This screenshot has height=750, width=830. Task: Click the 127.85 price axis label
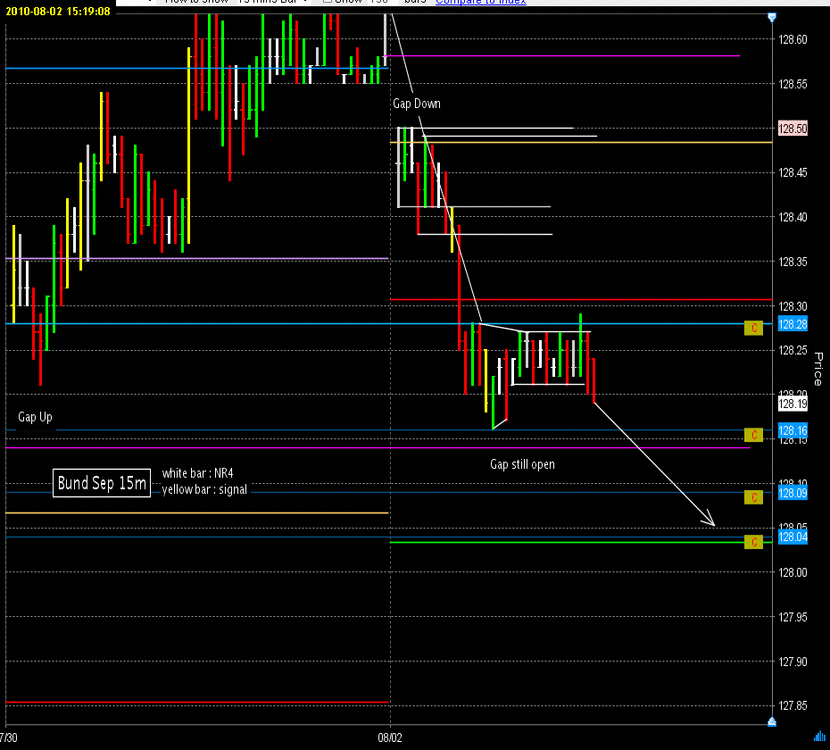792,706
